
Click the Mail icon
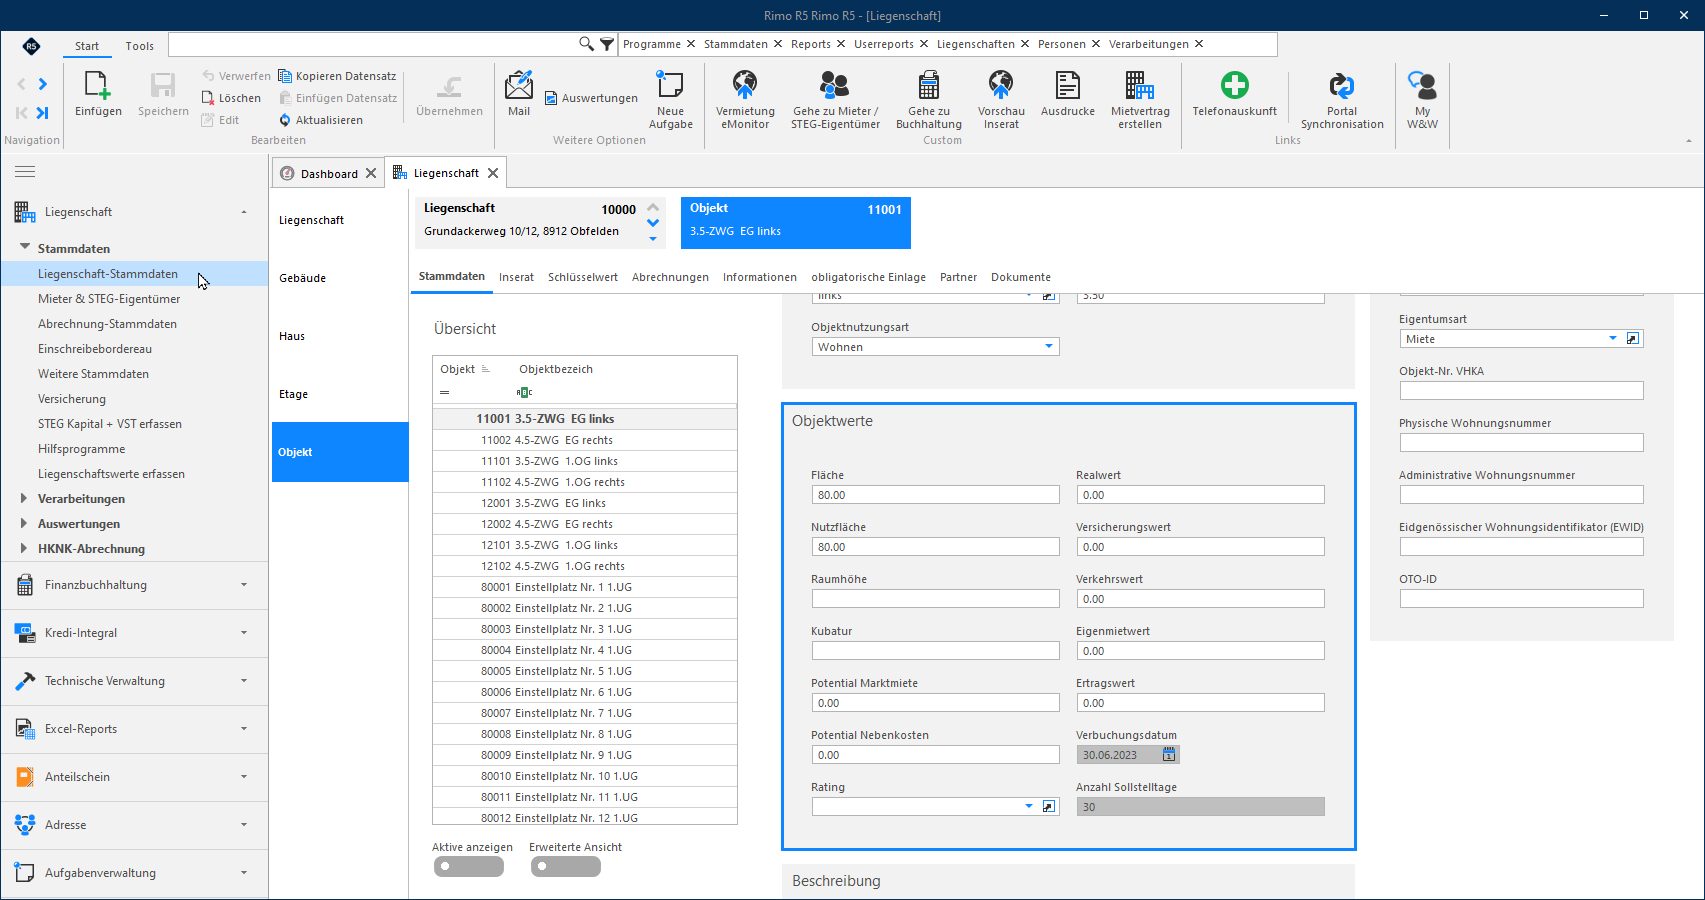pos(519,94)
